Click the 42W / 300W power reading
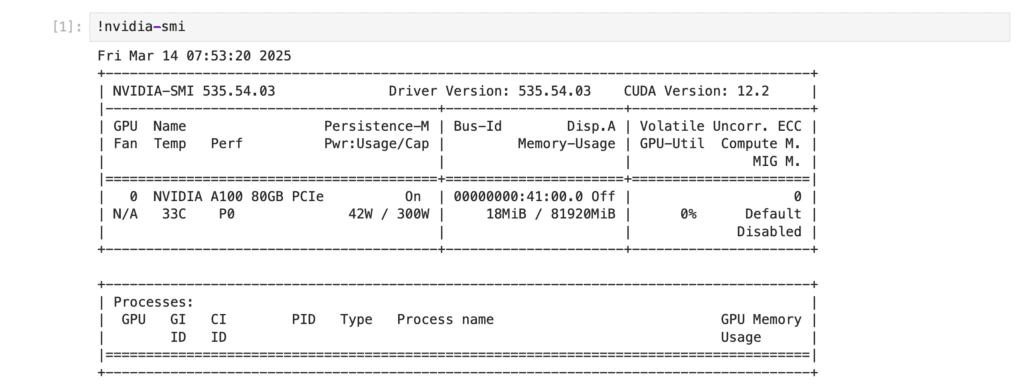This screenshot has height=384, width=1024. point(389,214)
